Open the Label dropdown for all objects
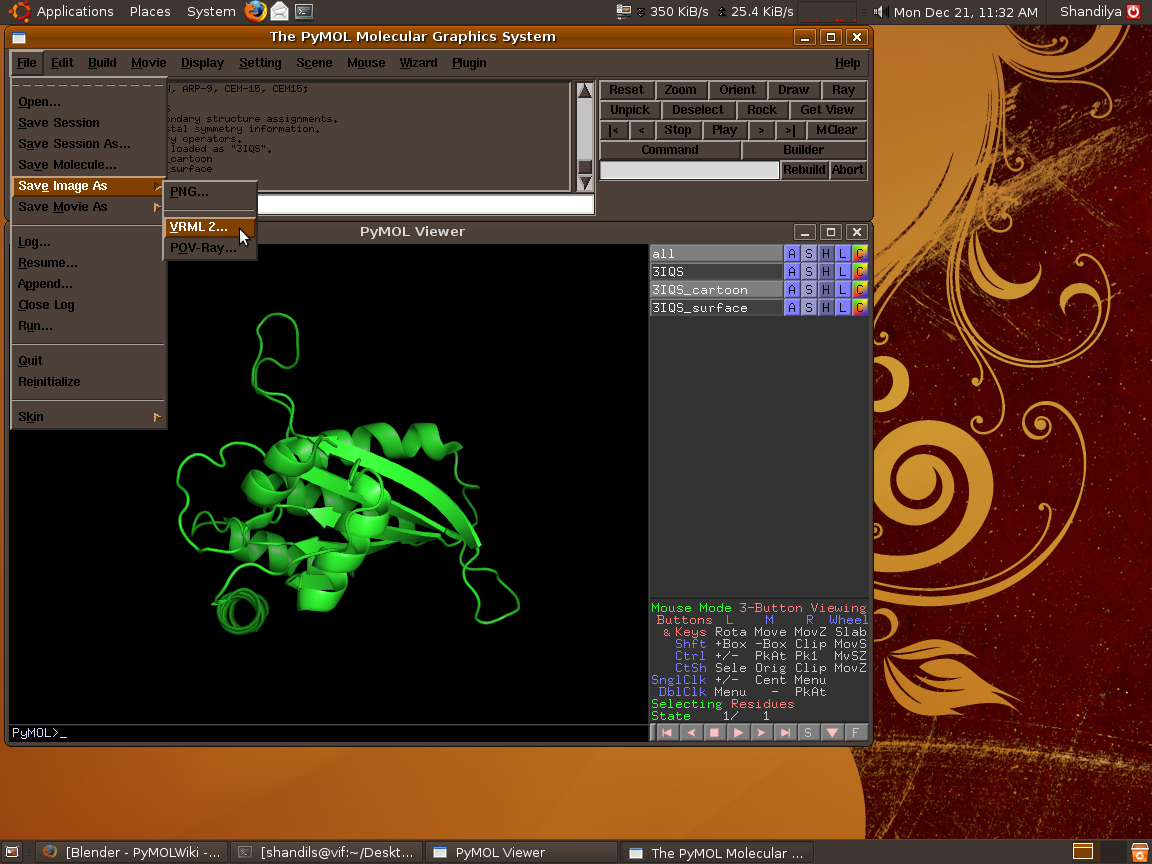This screenshot has height=864, width=1152. [x=843, y=254]
